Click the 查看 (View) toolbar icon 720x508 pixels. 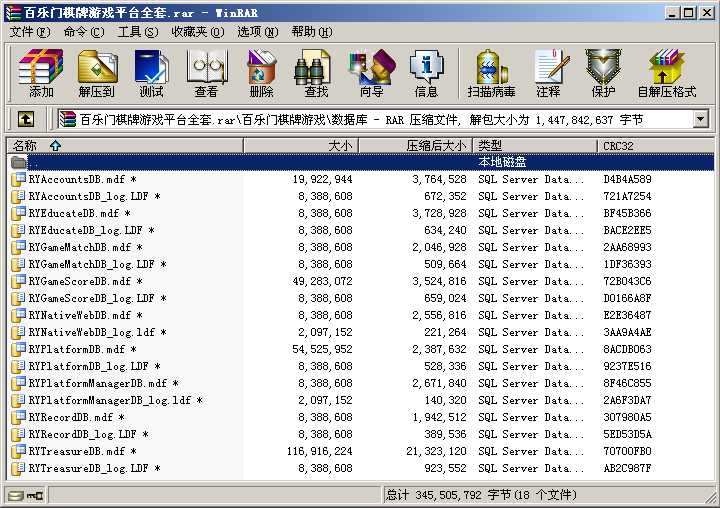pos(206,73)
